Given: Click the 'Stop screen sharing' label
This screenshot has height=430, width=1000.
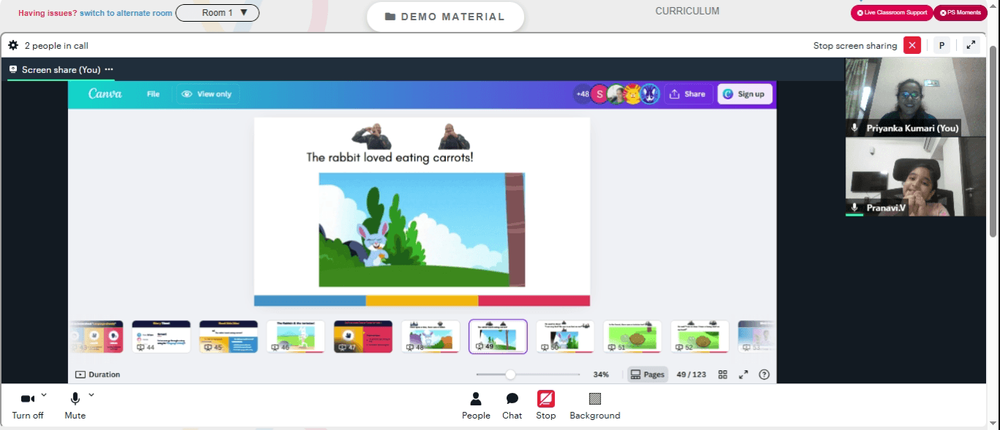Looking at the screenshot, I should (855, 45).
